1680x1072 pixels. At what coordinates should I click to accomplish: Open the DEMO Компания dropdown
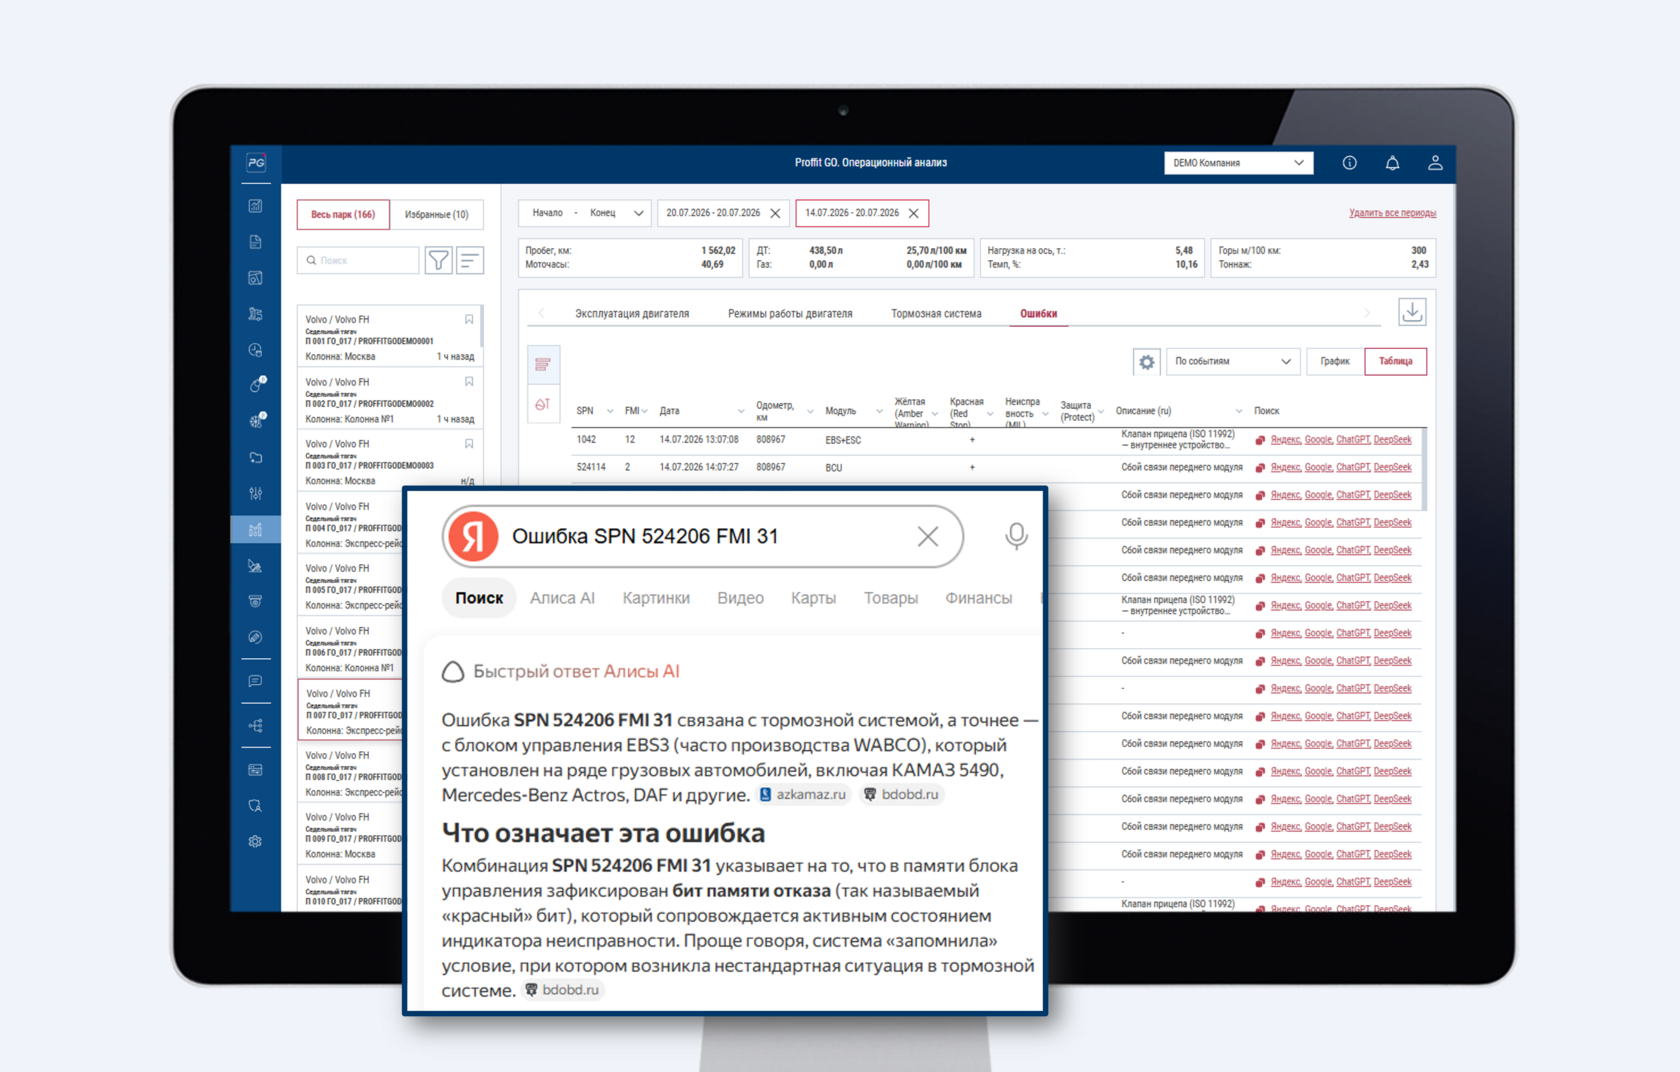pyautogui.click(x=1239, y=163)
